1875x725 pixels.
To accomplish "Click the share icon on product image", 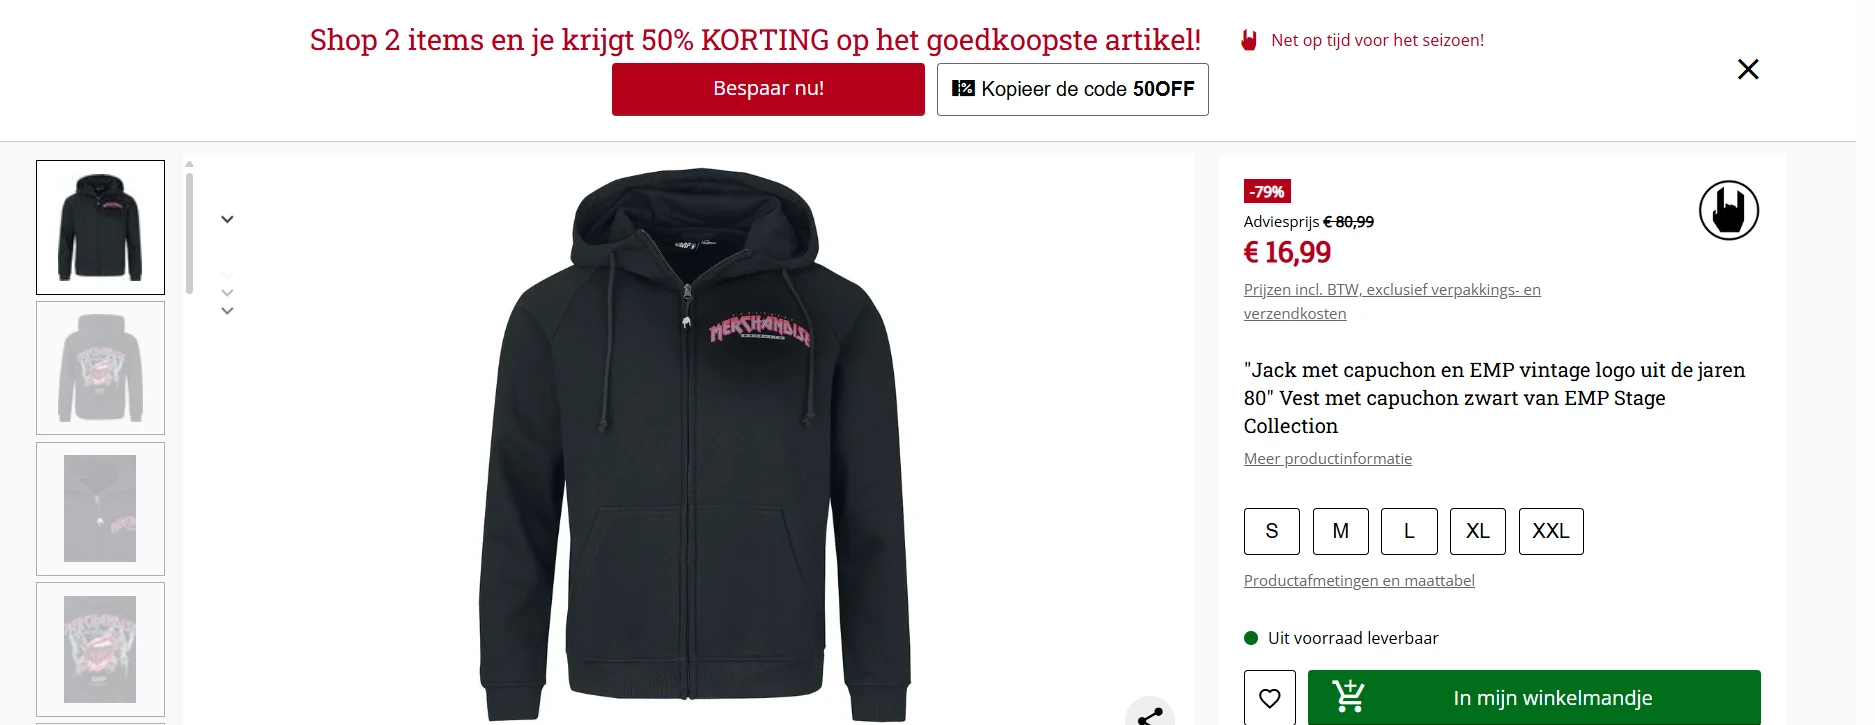I will point(1150,714).
